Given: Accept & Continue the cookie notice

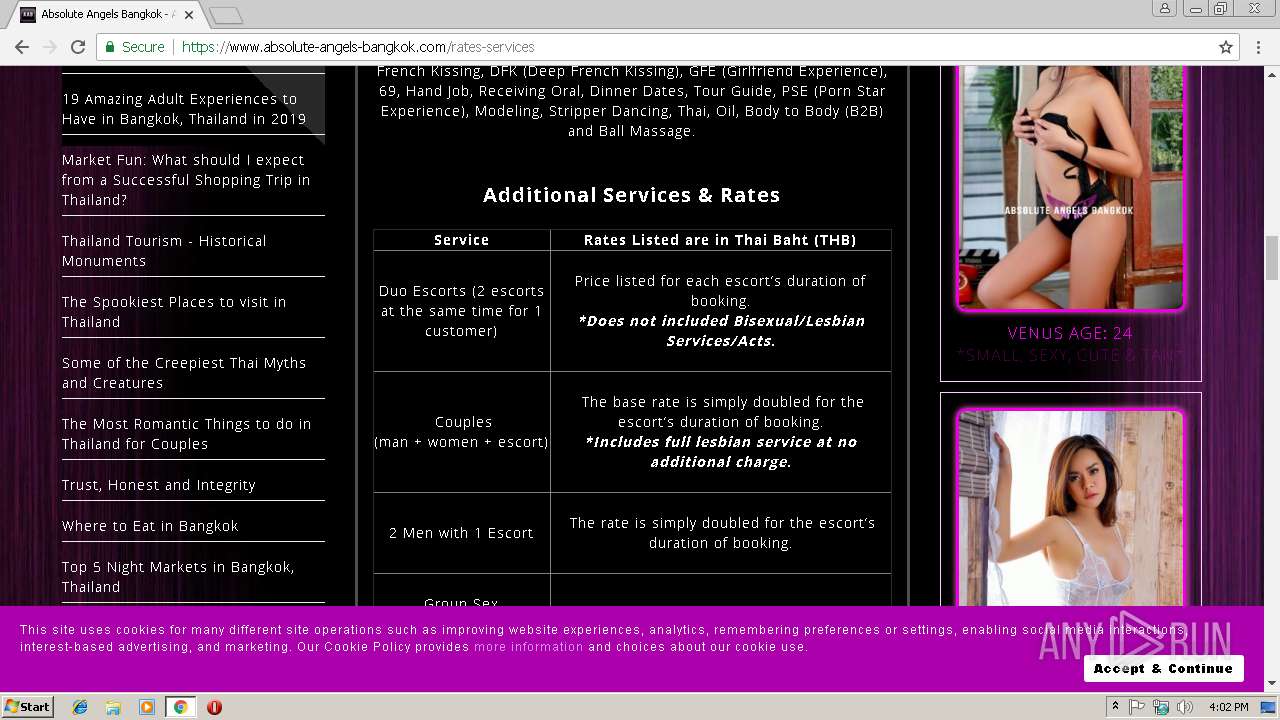Looking at the screenshot, I should (x=1163, y=668).
